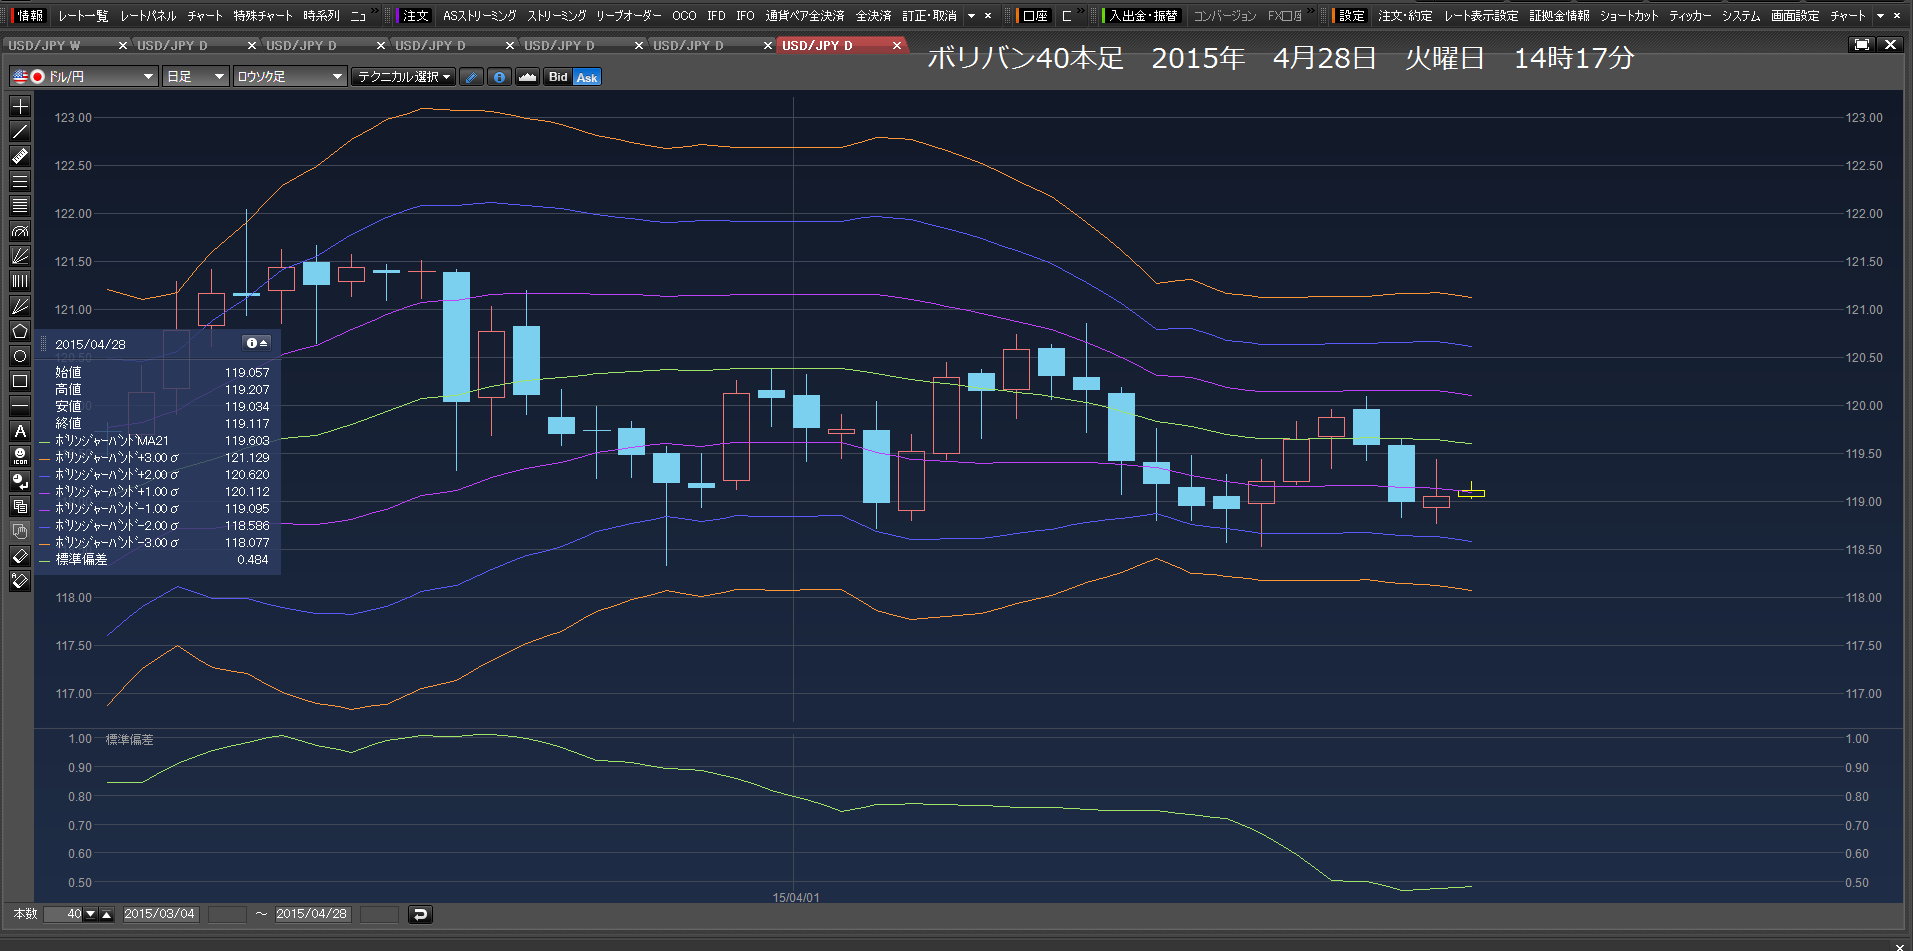Click the erase-all drawings tool
The image size is (1913, 951).
click(19, 581)
